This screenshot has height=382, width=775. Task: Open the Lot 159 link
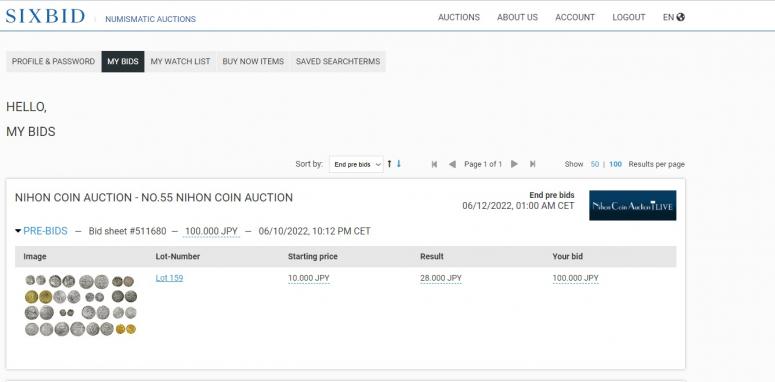tap(170, 278)
